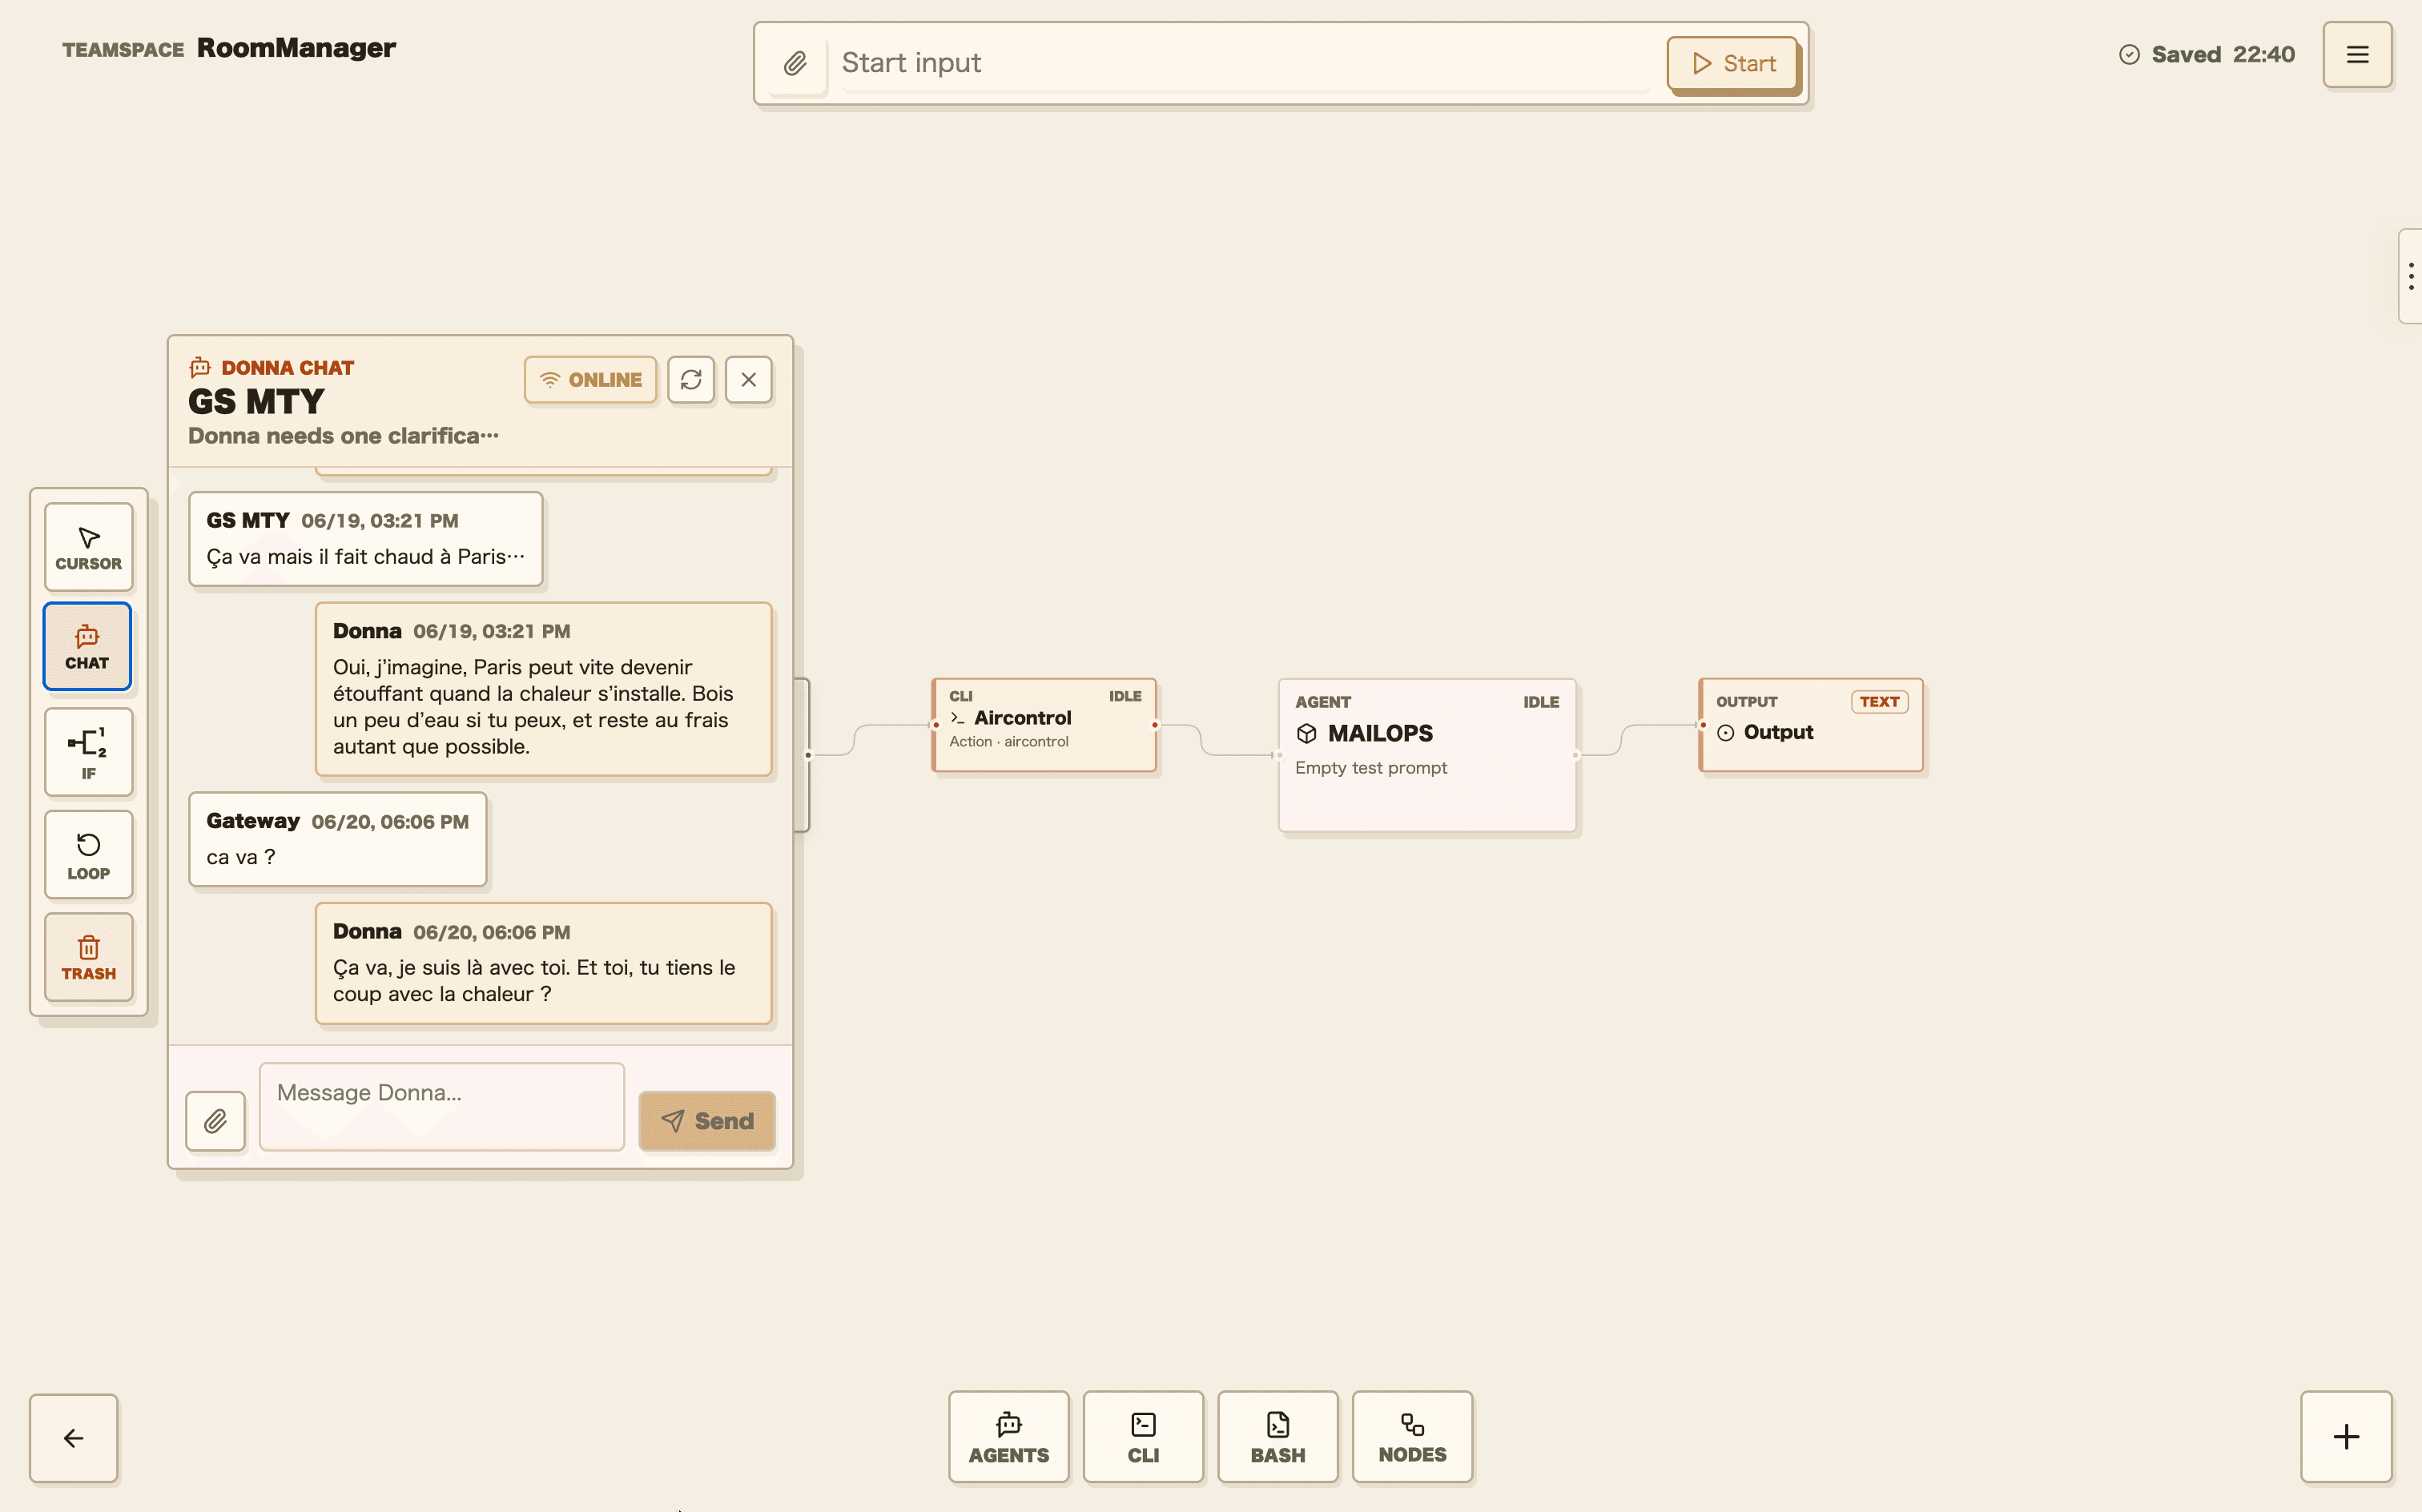Viewport: 2422px width, 1512px height.
Task: Click the Output node circle icon
Action: 1725,733
